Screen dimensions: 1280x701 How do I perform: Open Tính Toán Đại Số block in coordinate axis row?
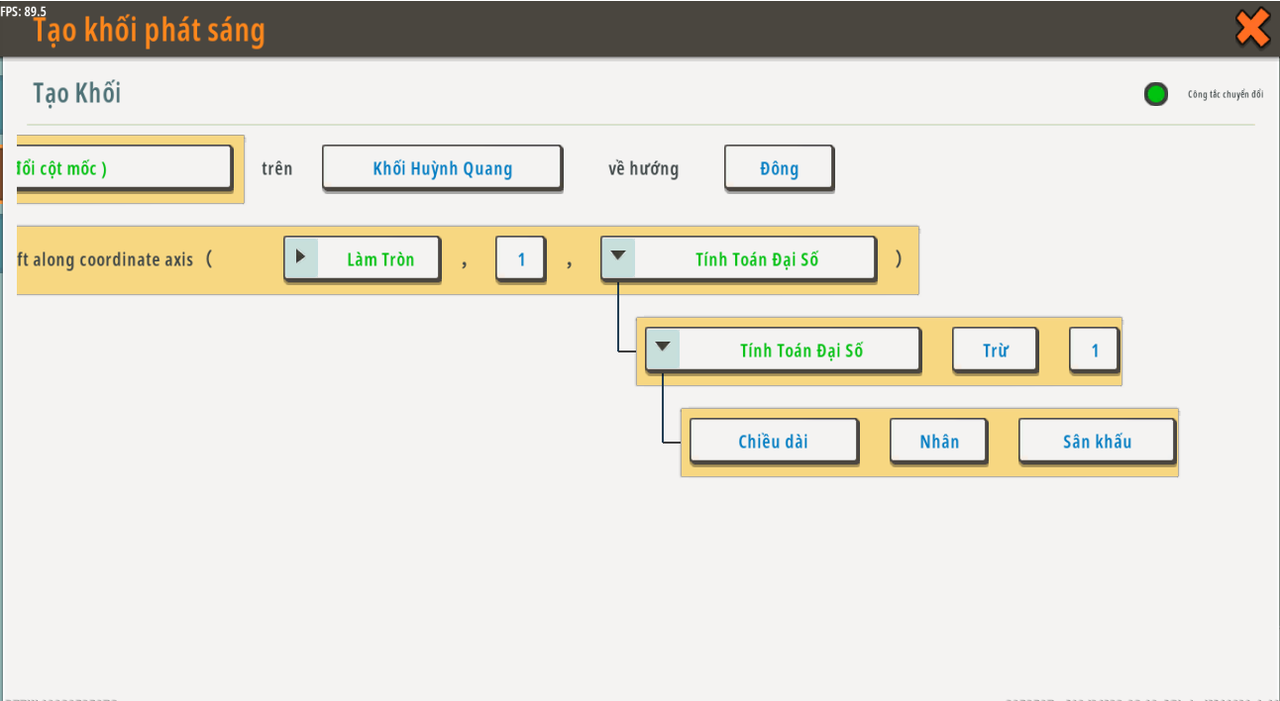point(756,259)
